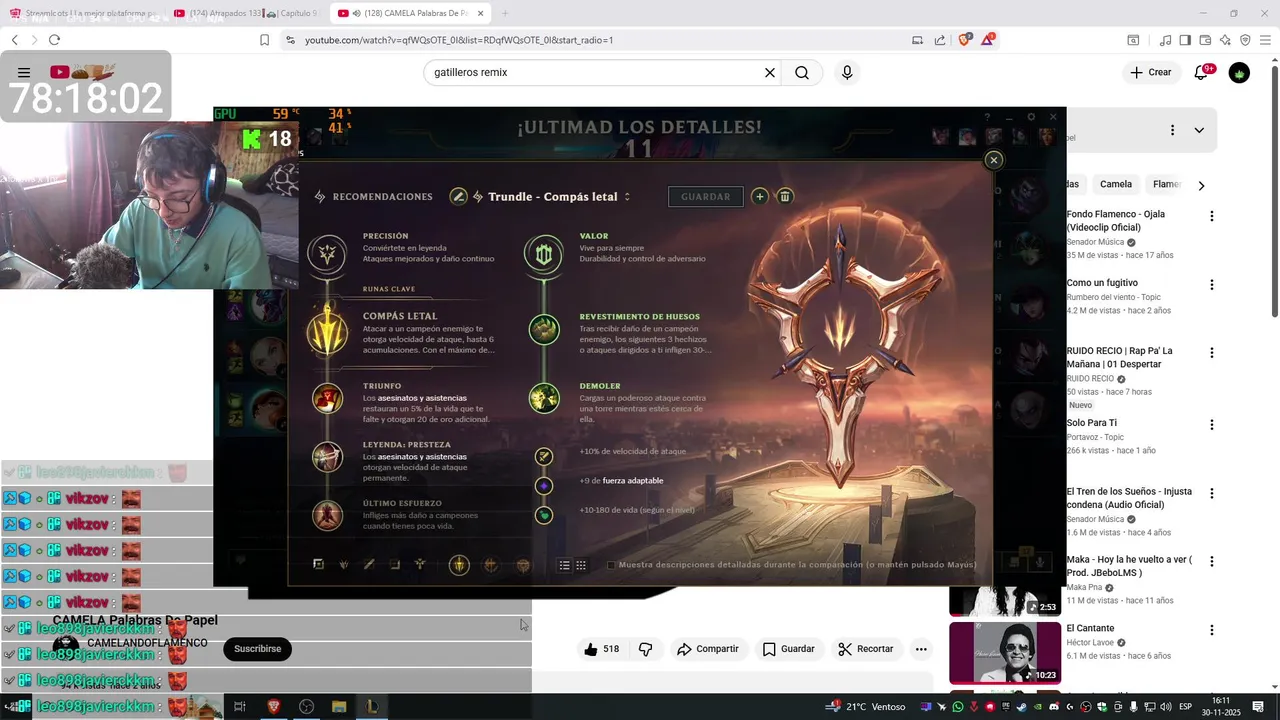
Task: Open options for Solo Para Ti
Action: click(1212, 425)
